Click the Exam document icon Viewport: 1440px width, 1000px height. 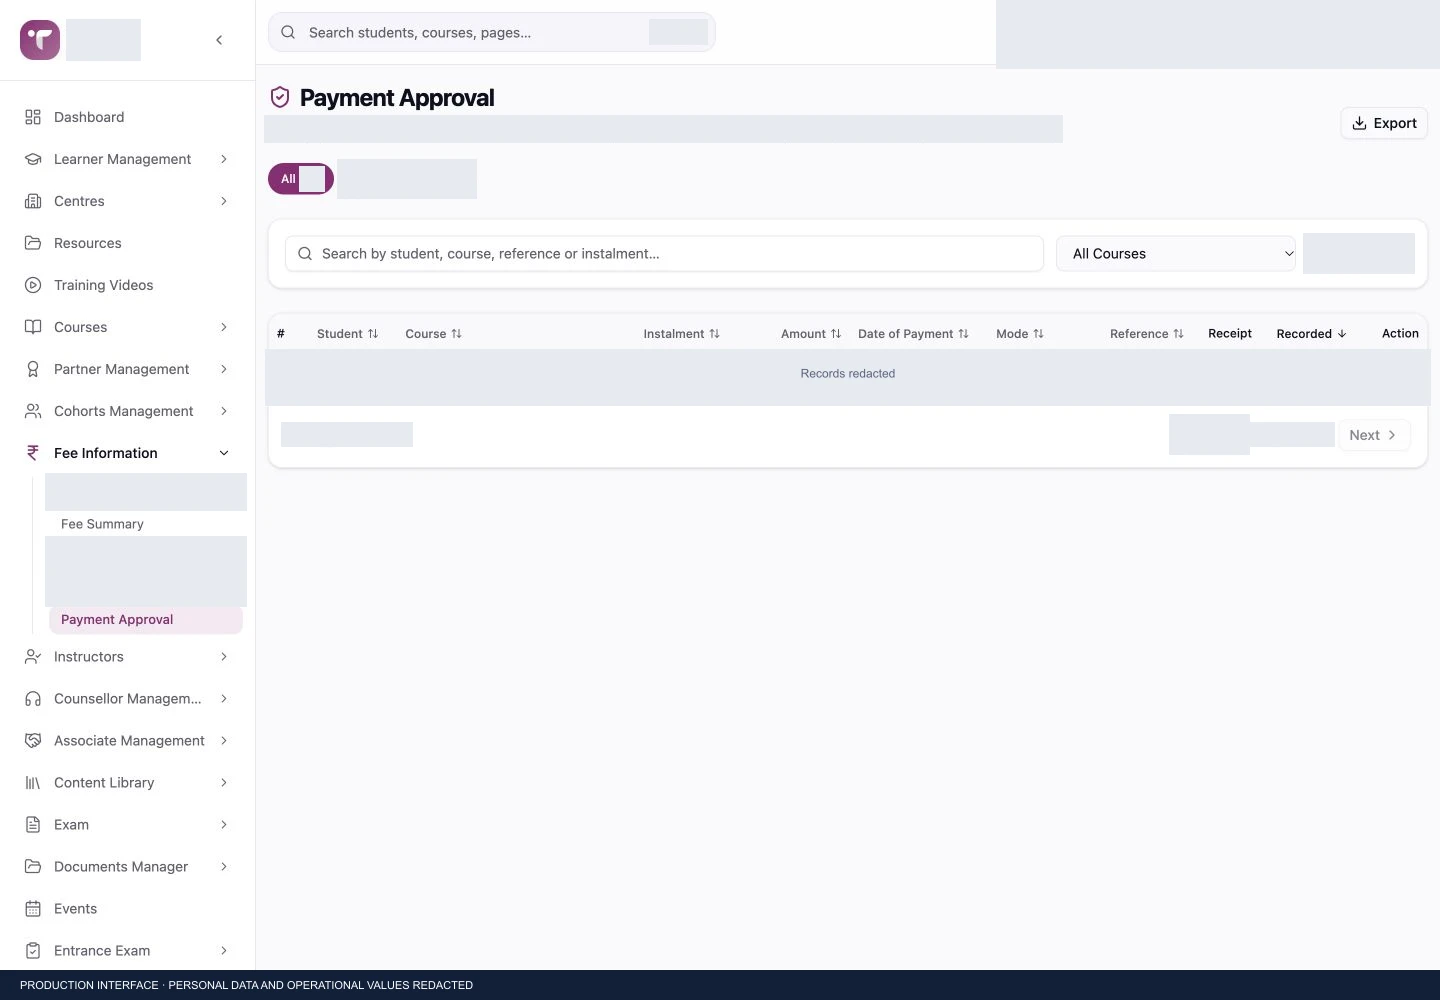(x=33, y=825)
